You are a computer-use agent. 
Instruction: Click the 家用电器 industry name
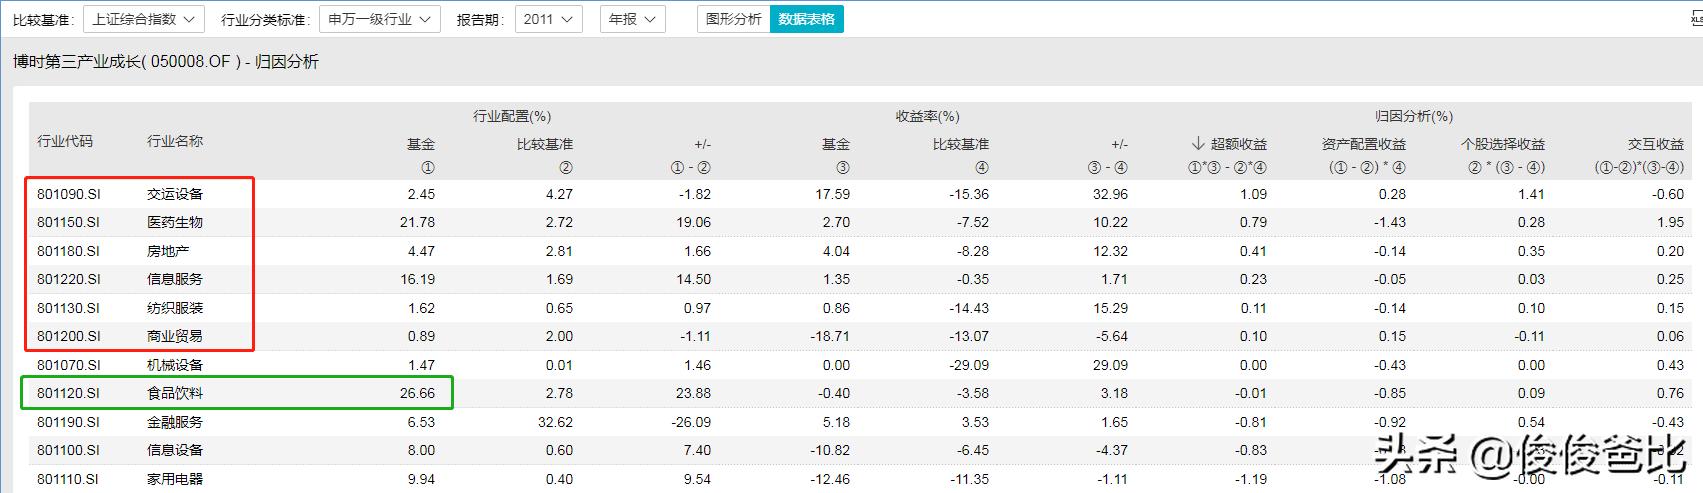tap(175, 479)
